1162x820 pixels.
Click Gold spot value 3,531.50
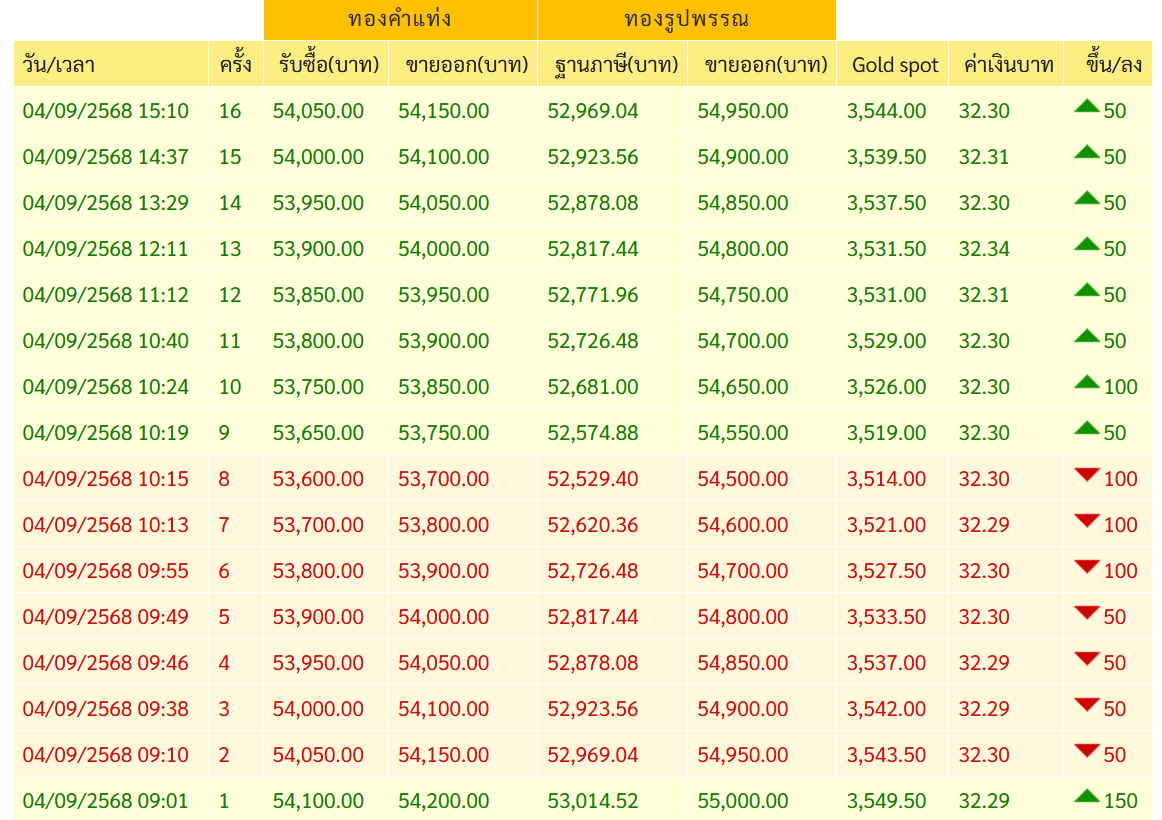pos(886,249)
